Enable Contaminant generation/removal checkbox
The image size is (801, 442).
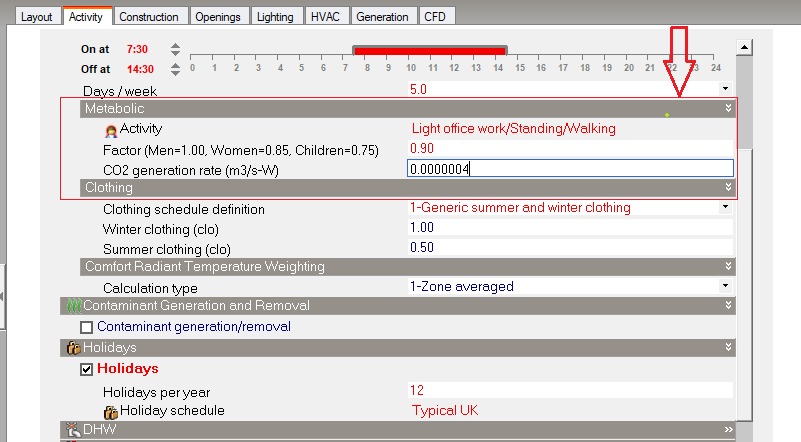click(x=86, y=327)
